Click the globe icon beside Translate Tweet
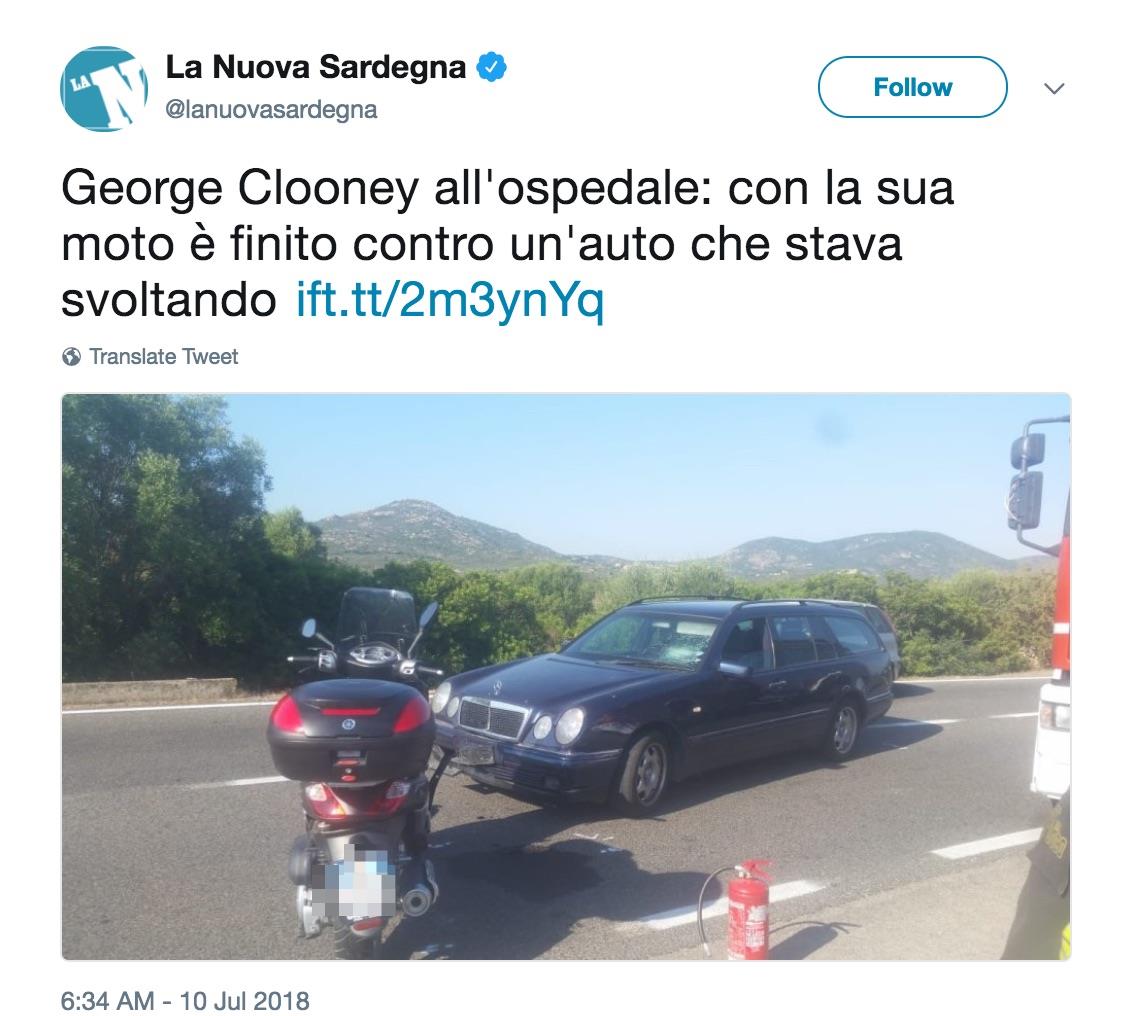This screenshot has height=1016, width=1130. 71,357
